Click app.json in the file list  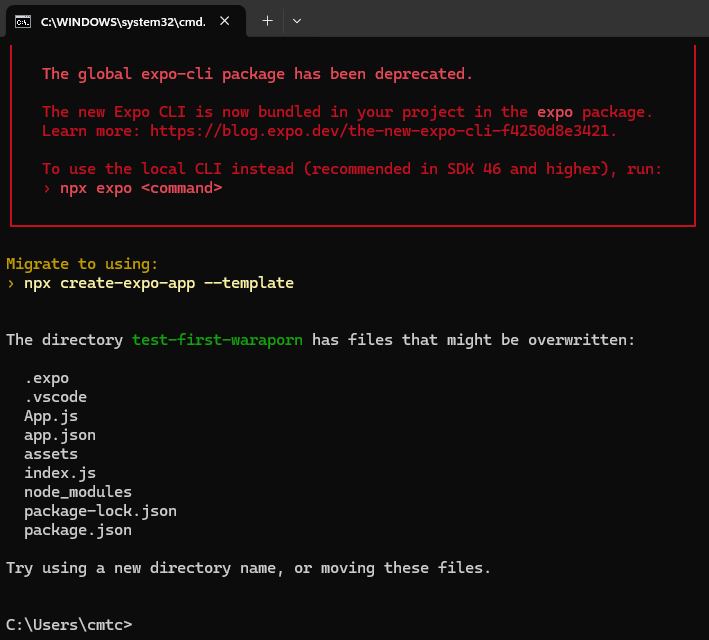pyautogui.click(x=60, y=435)
